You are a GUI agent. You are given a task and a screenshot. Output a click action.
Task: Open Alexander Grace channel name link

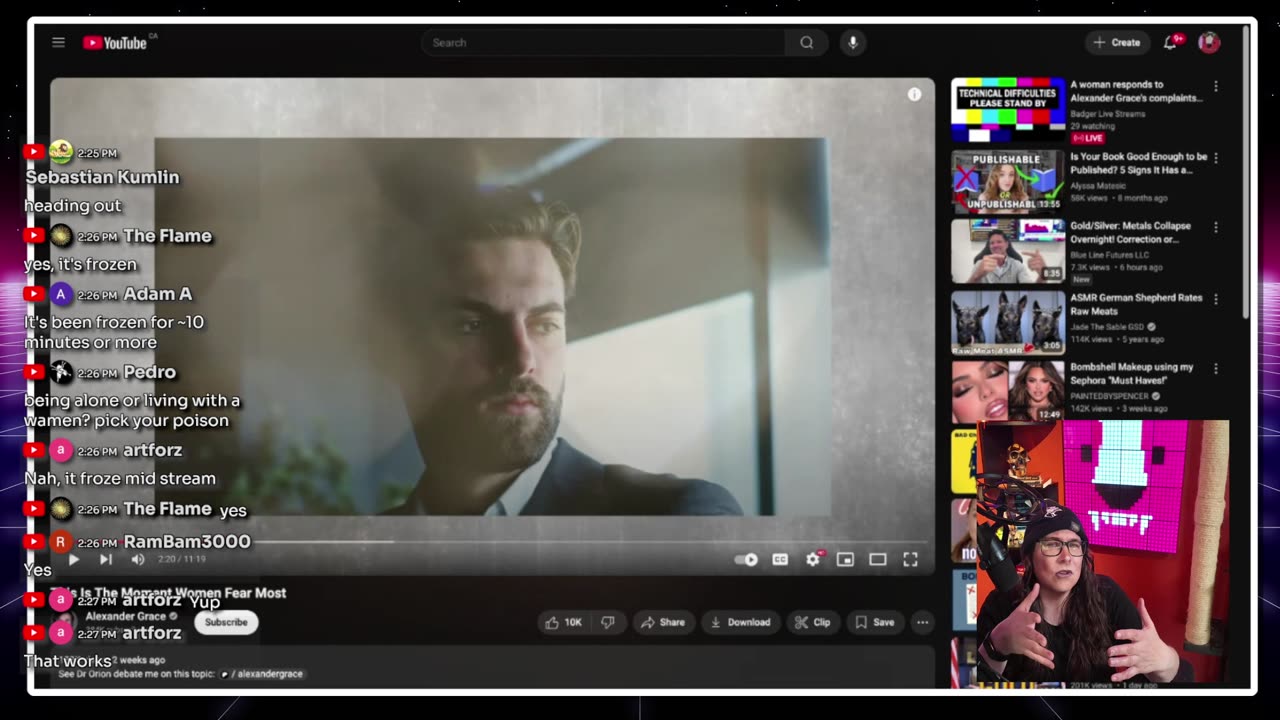[x=125, y=616]
